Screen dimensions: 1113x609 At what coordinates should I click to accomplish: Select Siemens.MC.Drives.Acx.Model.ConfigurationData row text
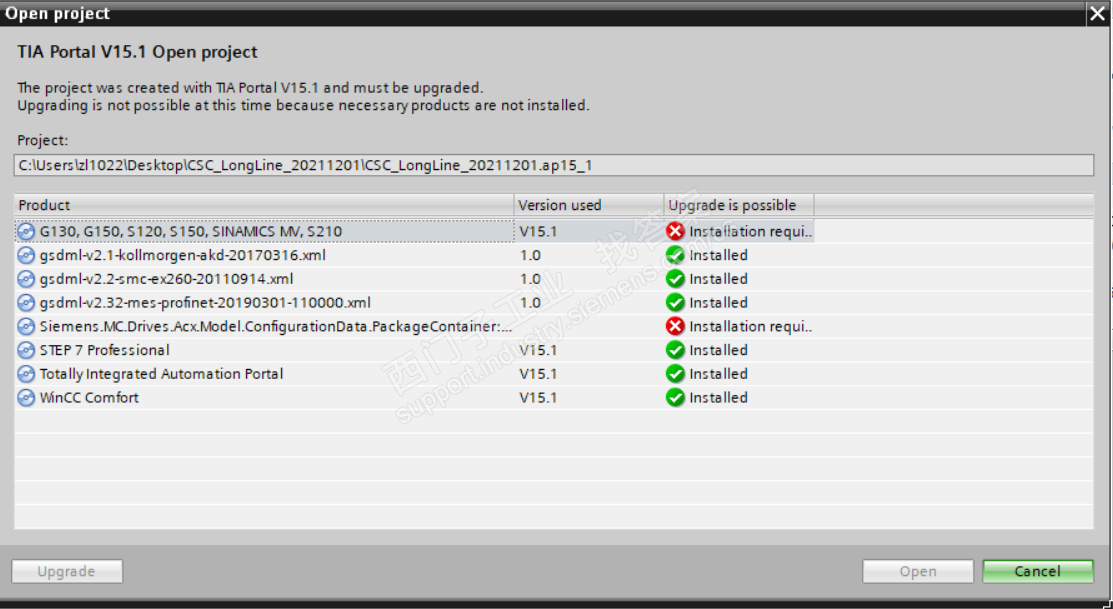pyautogui.click(x=275, y=327)
